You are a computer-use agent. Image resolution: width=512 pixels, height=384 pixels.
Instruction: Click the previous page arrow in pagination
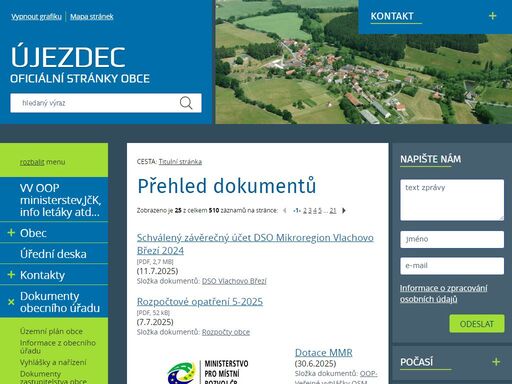pyautogui.click(x=285, y=210)
